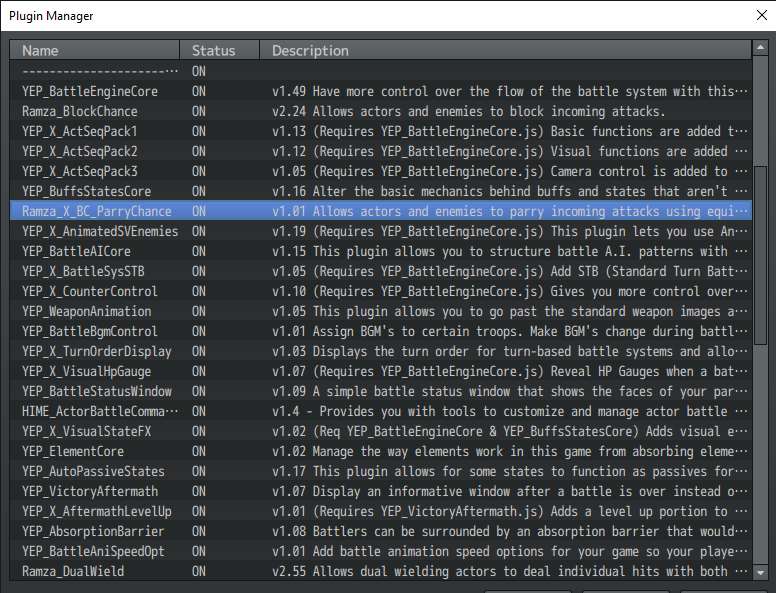Click the v1.15 battle A.I. patterns description

510,251
